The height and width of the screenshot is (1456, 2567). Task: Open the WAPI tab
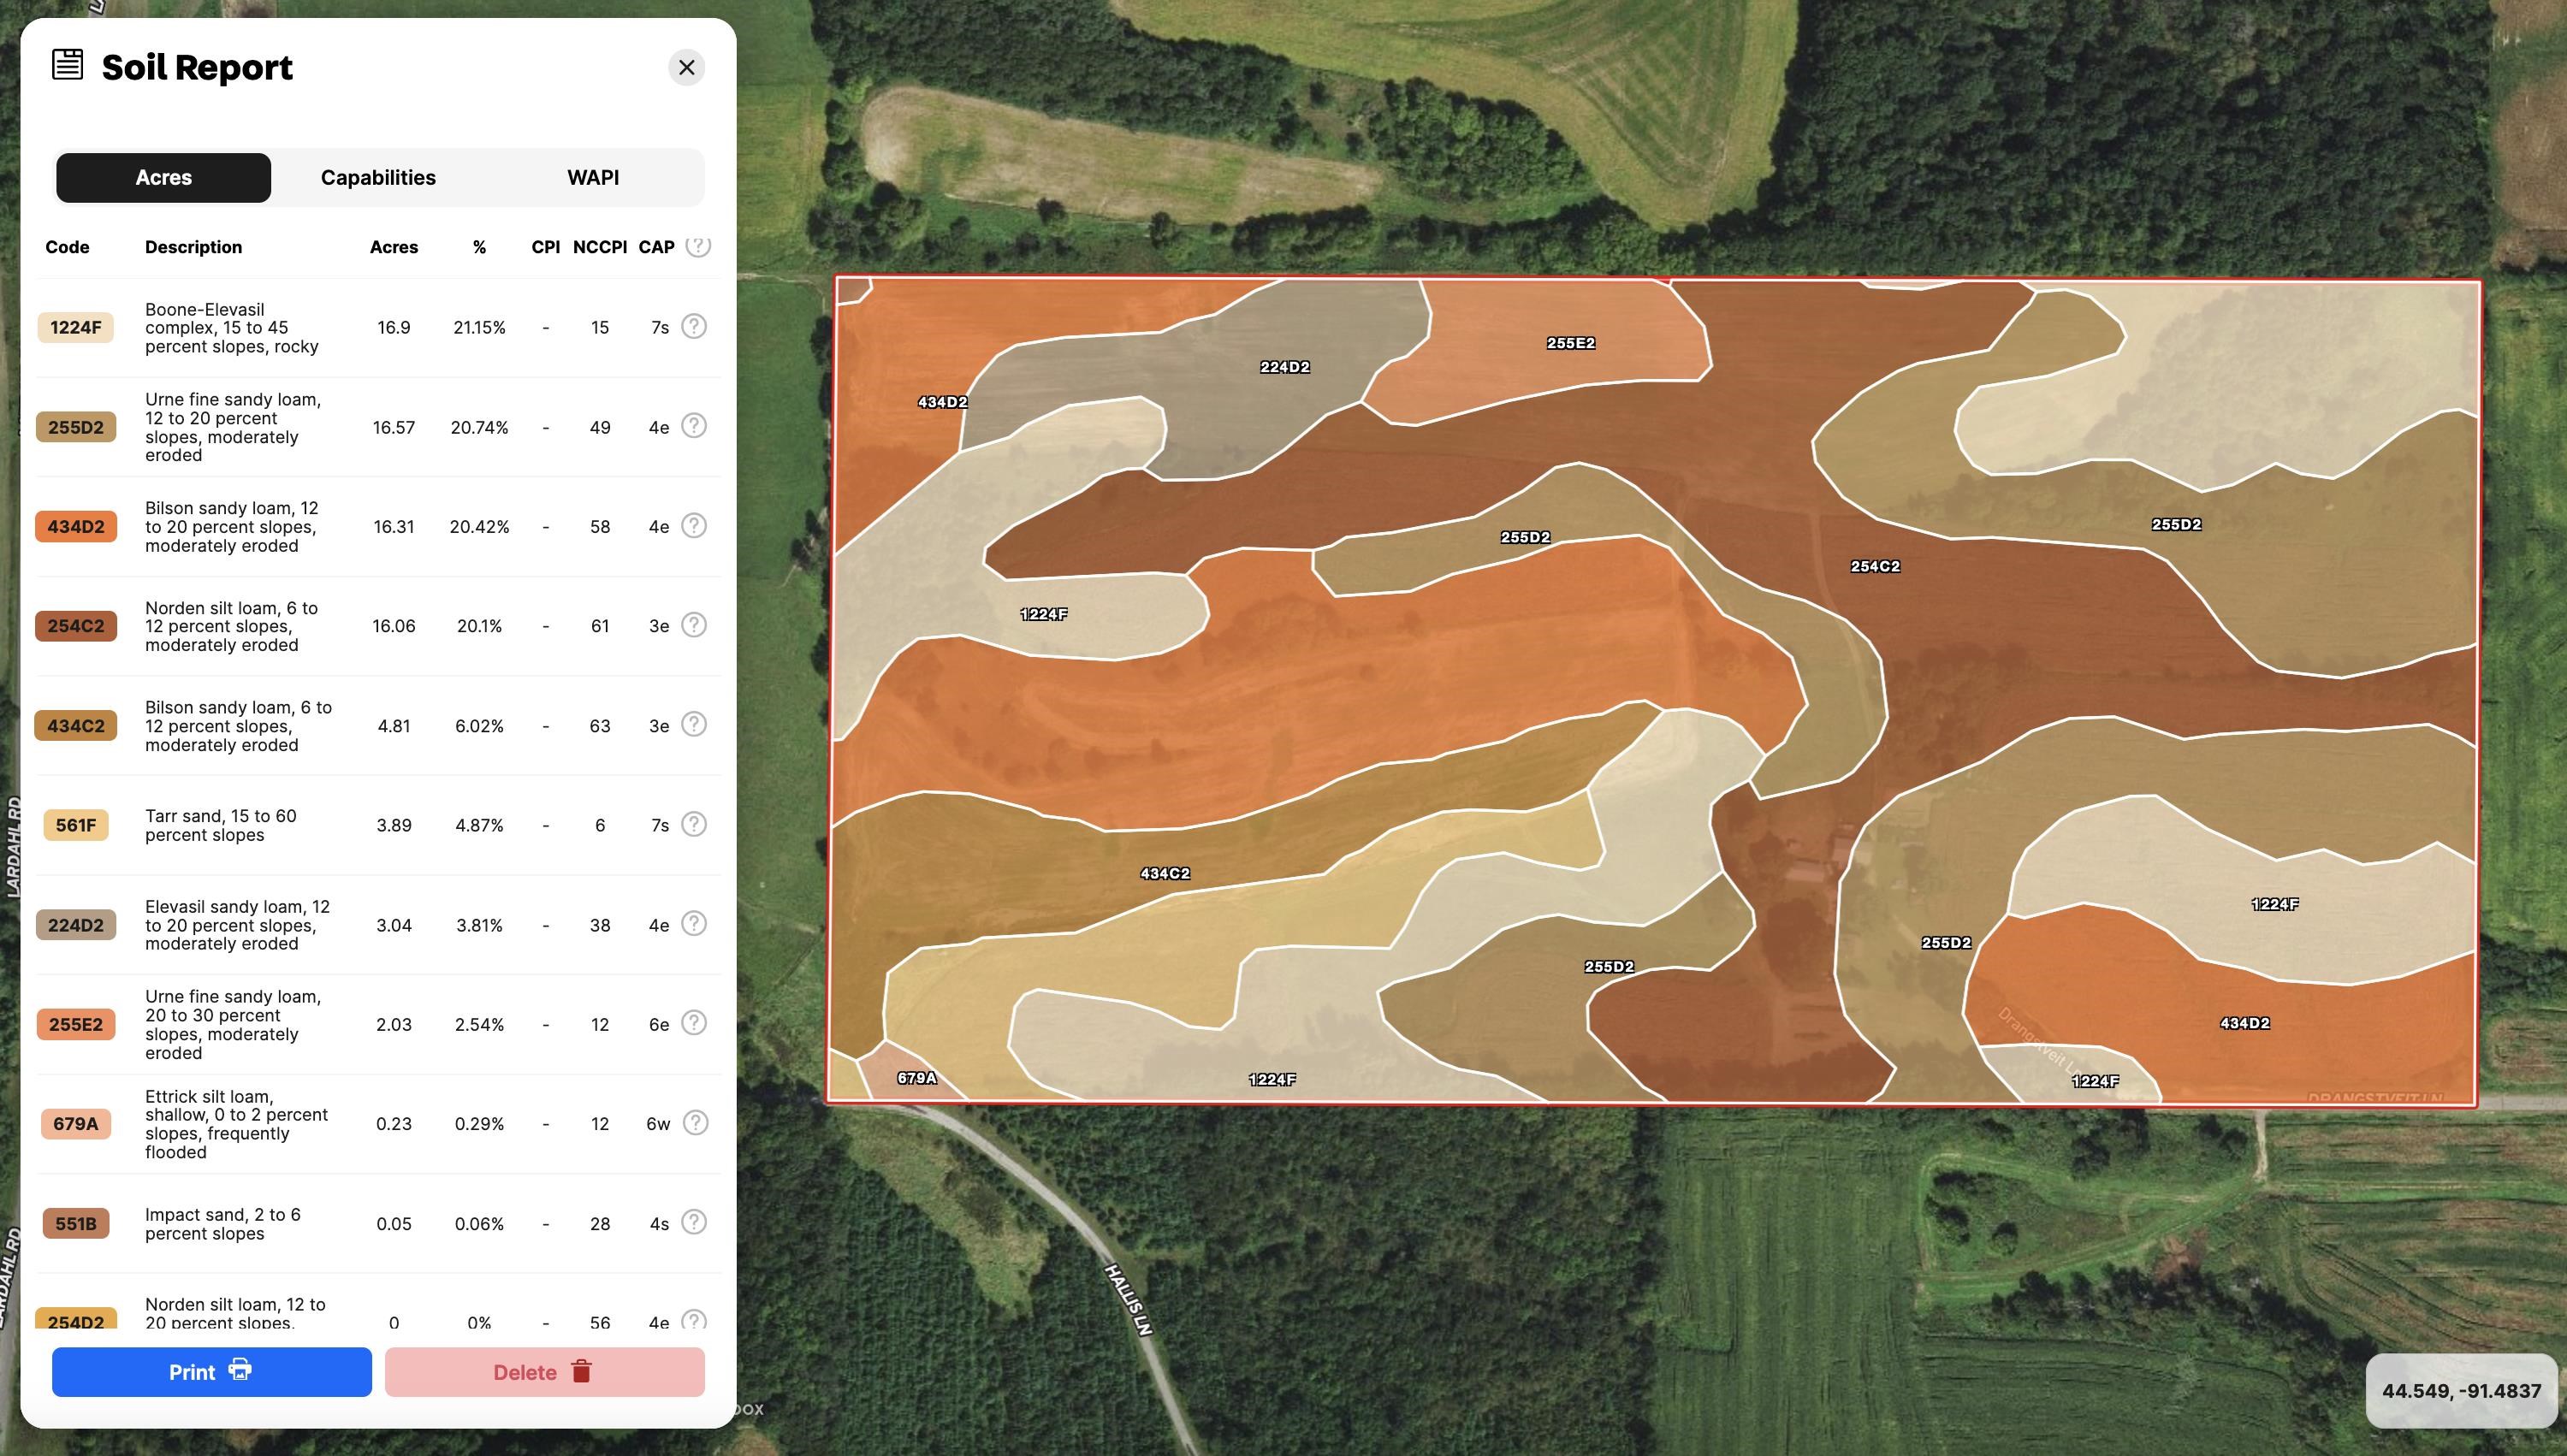pos(593,177)
